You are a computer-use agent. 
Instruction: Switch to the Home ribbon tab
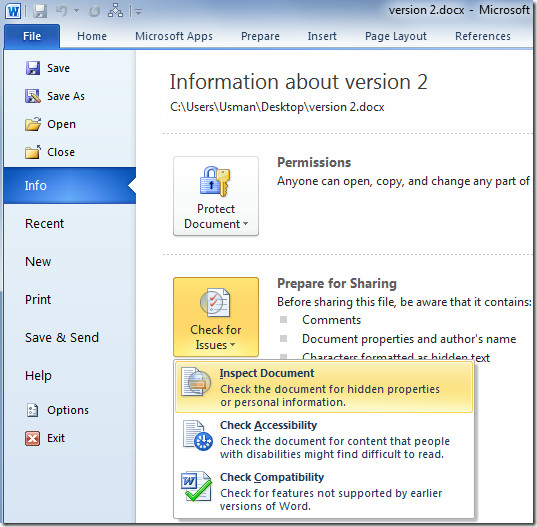(x=92, y=36)
